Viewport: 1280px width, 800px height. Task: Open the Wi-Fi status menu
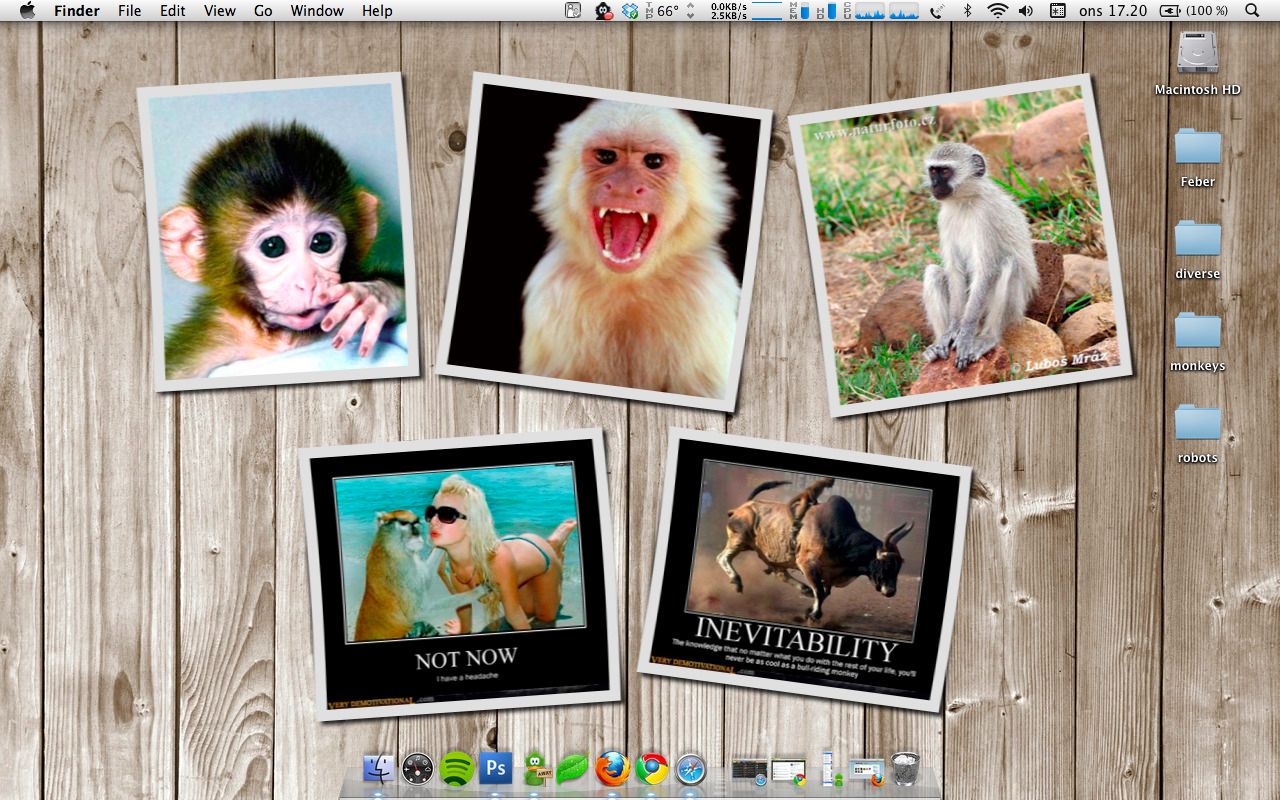997,11
